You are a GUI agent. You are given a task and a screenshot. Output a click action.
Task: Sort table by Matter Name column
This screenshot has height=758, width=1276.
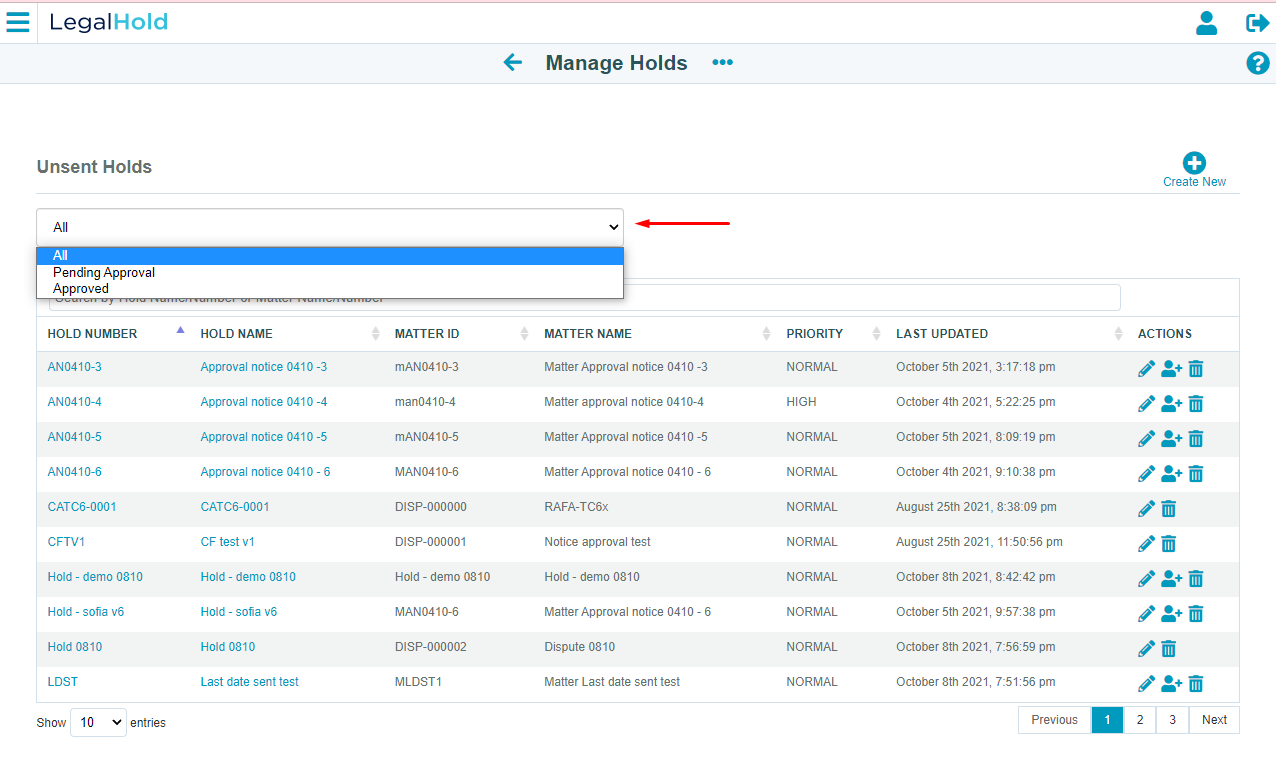[657, 334]
